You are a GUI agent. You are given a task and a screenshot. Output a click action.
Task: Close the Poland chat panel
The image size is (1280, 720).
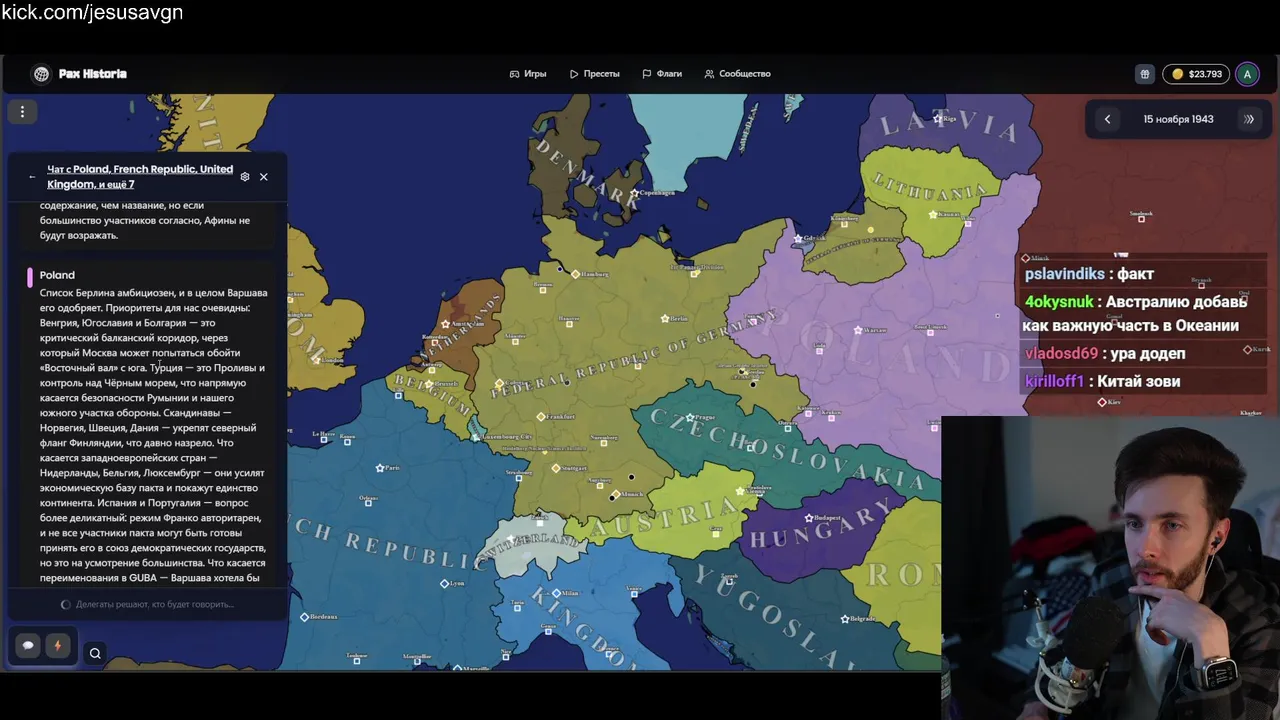pyautogui.click(x=264, y=177)
